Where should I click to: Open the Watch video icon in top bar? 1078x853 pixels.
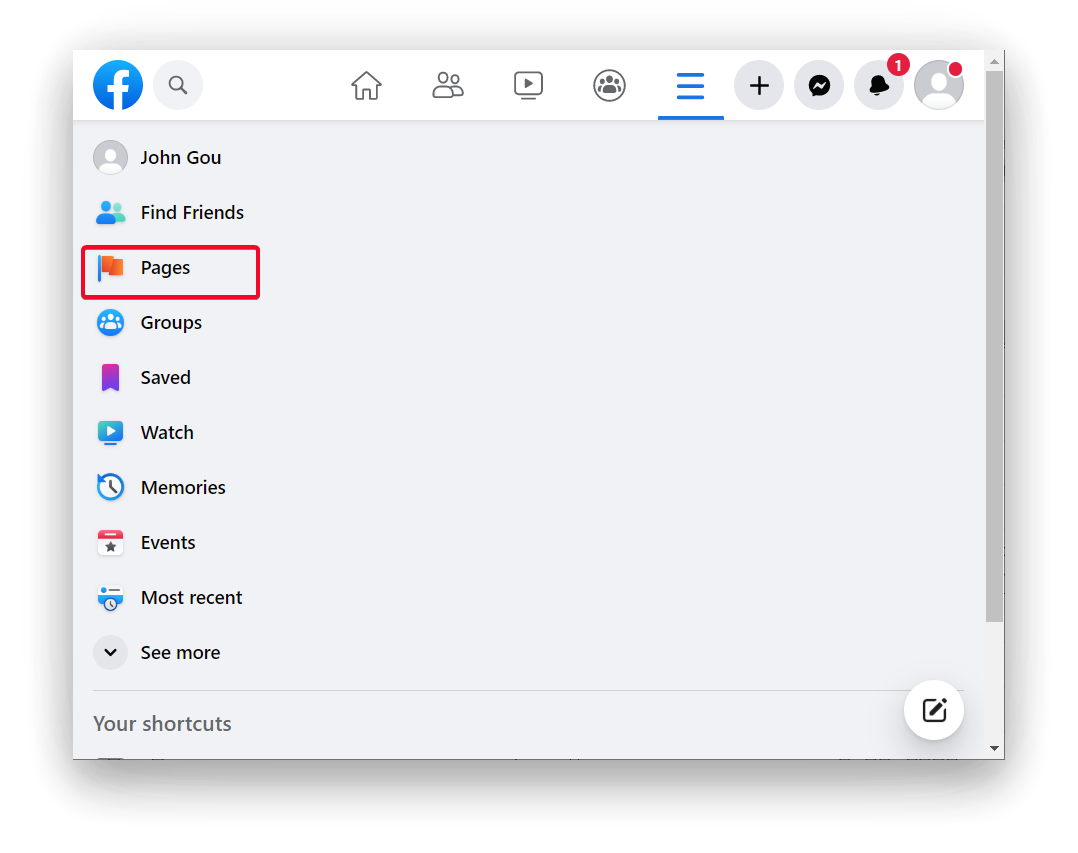529,86
